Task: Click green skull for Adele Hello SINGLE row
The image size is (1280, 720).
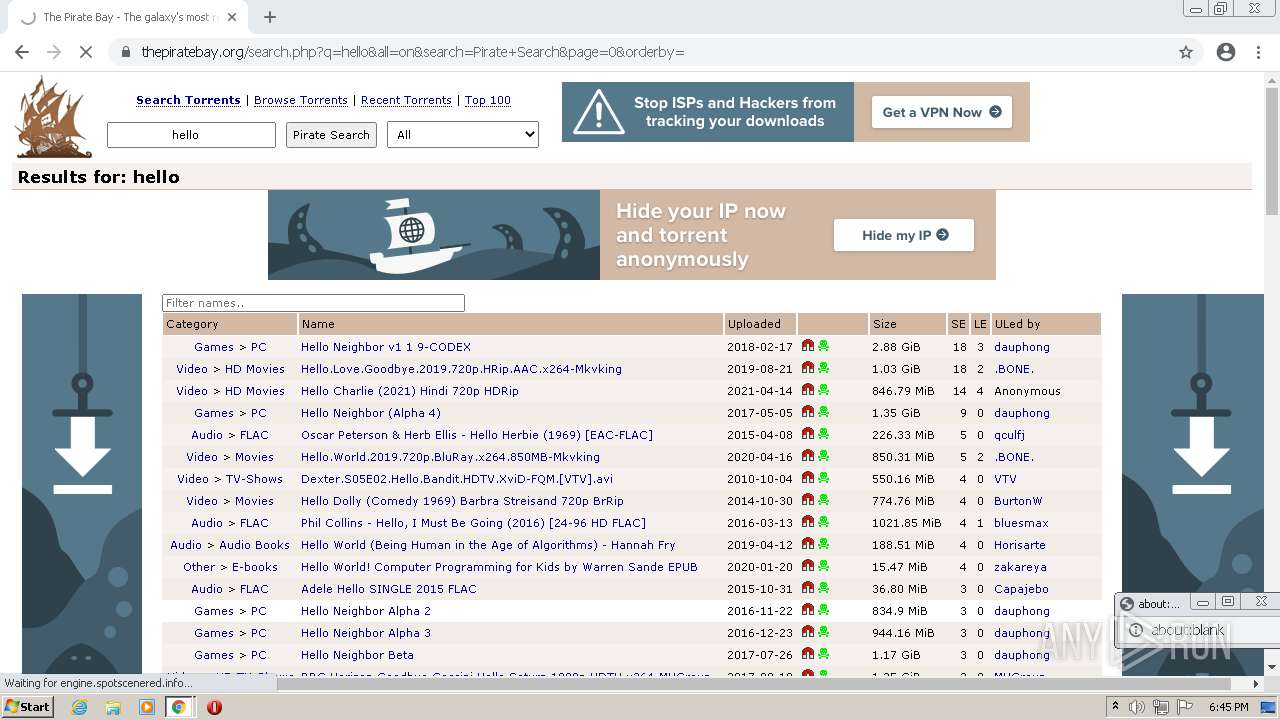Action: pos(824,588)
